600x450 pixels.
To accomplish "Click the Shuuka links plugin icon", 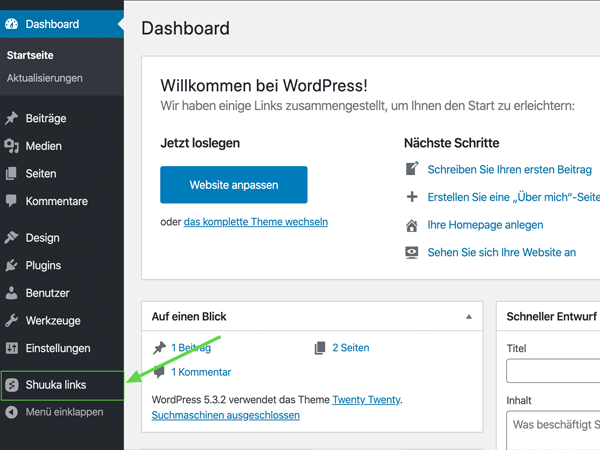I will [x=12, y=385].
